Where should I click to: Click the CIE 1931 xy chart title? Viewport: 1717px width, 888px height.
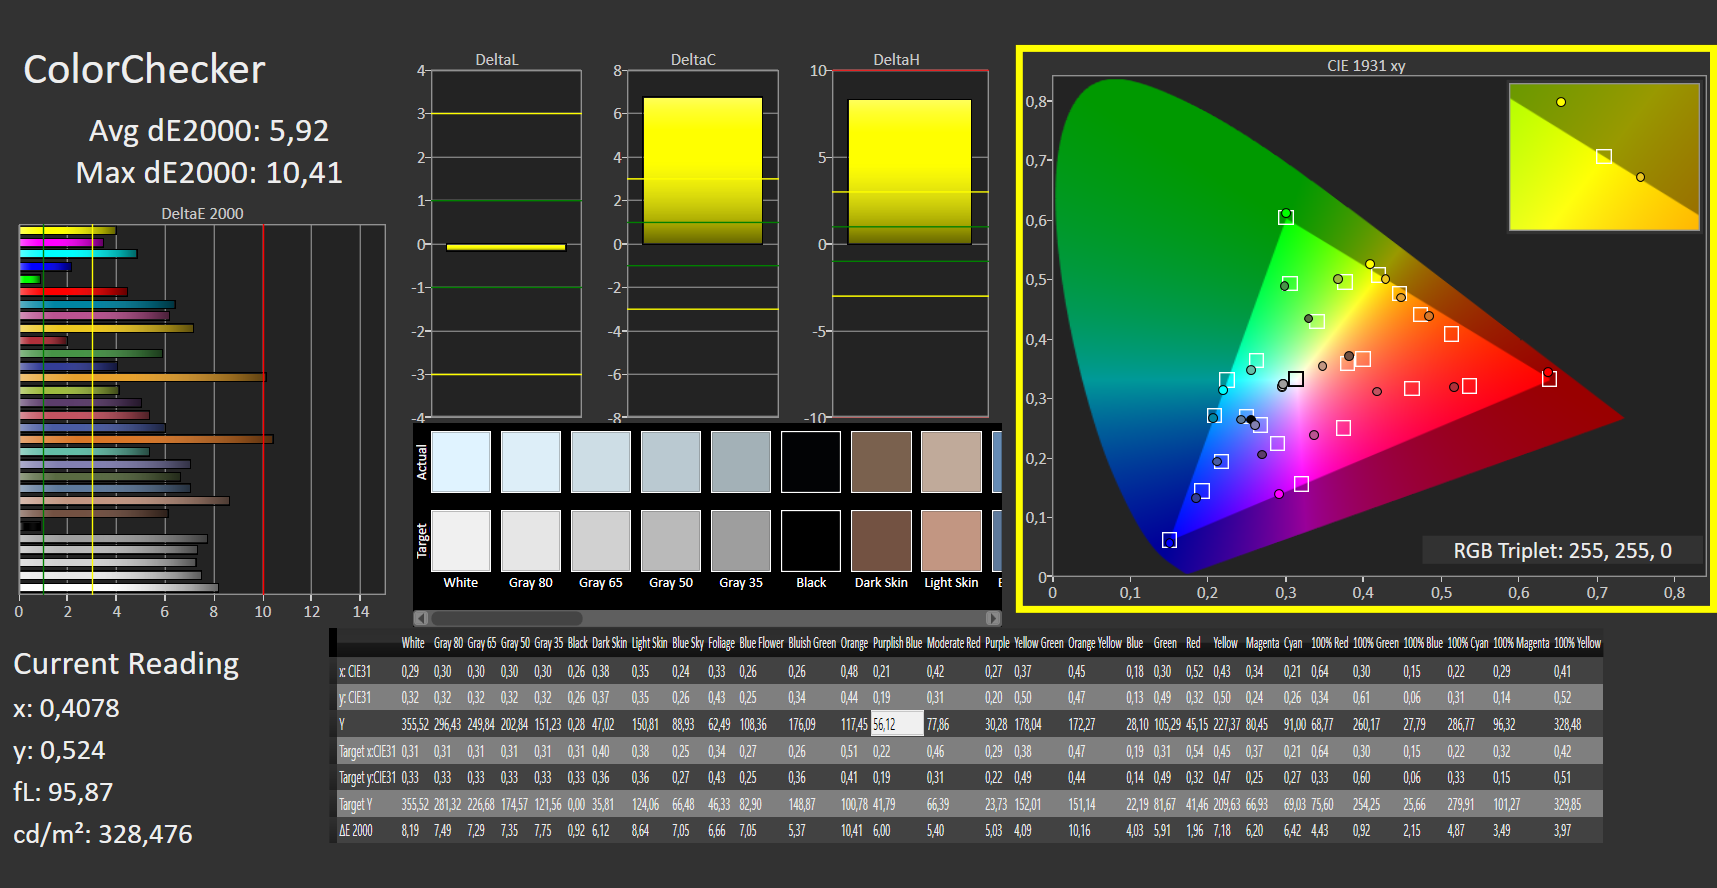tap(1366, 66)
